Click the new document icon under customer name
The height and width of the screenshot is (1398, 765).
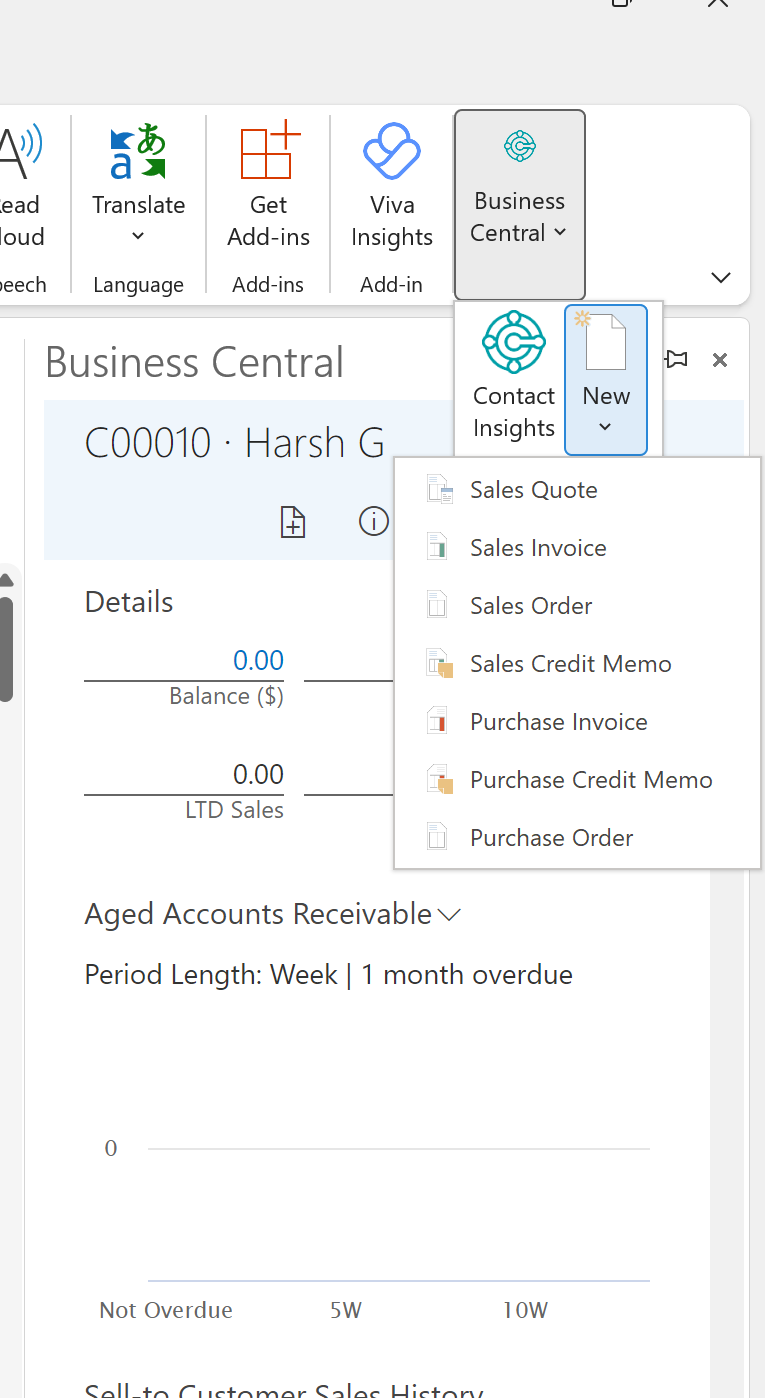[x=292, y=522]
